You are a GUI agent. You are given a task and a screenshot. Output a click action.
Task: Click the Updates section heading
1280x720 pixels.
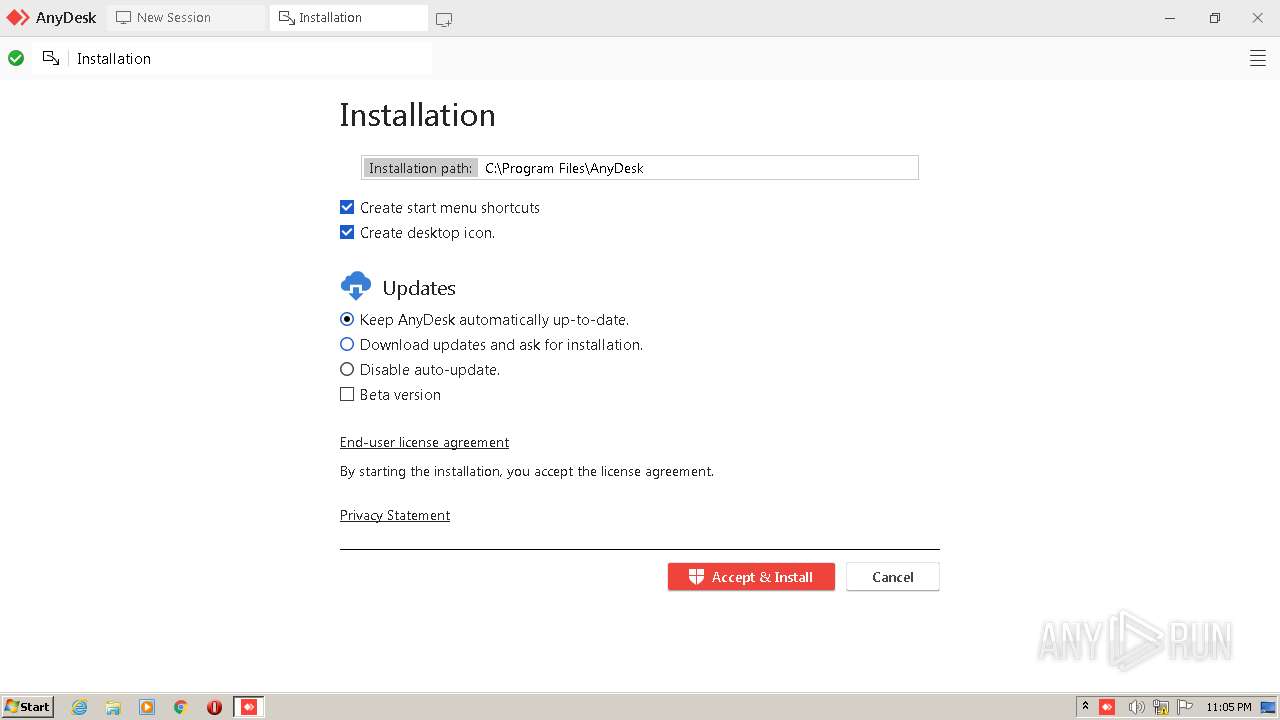[x=419, y=288]
